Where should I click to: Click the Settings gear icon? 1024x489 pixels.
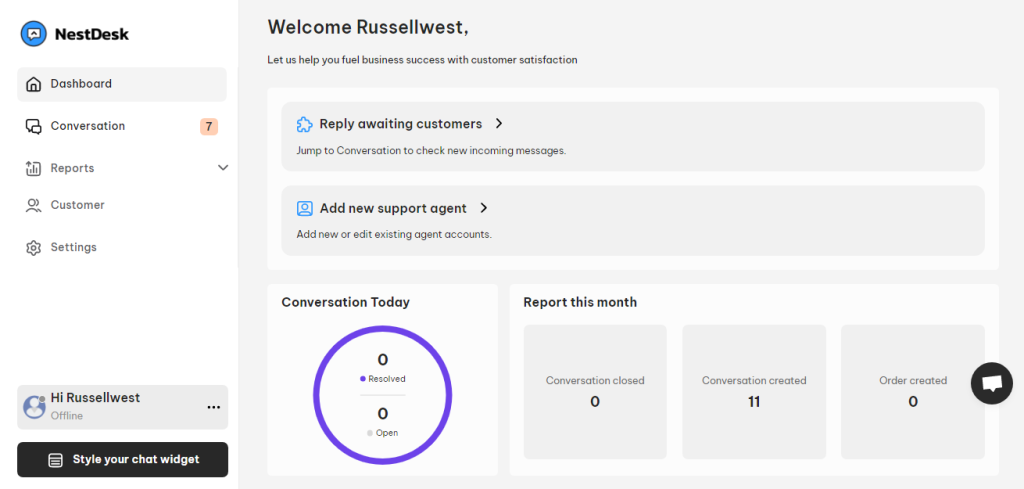33,248
